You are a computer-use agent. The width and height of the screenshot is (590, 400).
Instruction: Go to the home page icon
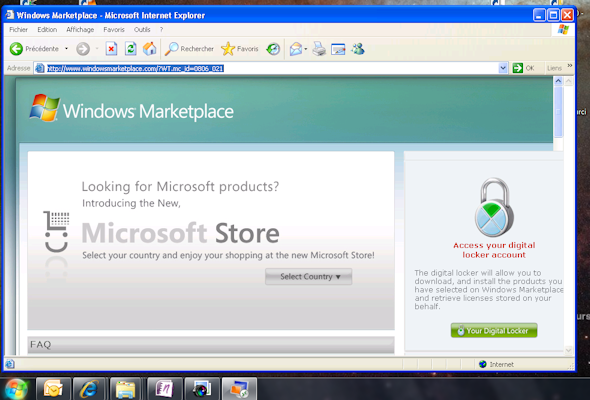tap(149, 49)
